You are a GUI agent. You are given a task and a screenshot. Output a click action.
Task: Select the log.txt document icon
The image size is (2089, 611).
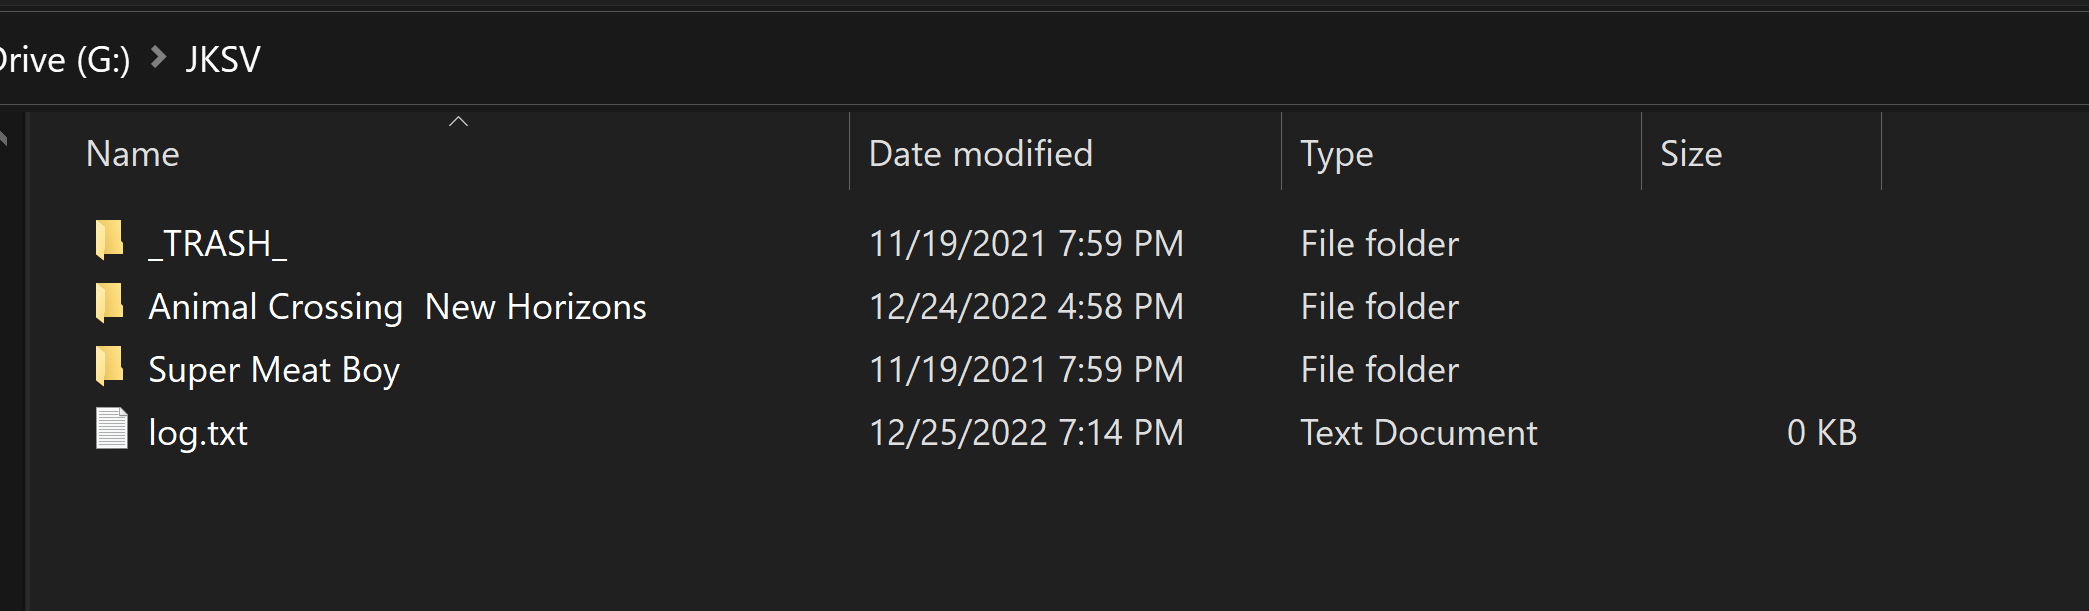[111, 429]
